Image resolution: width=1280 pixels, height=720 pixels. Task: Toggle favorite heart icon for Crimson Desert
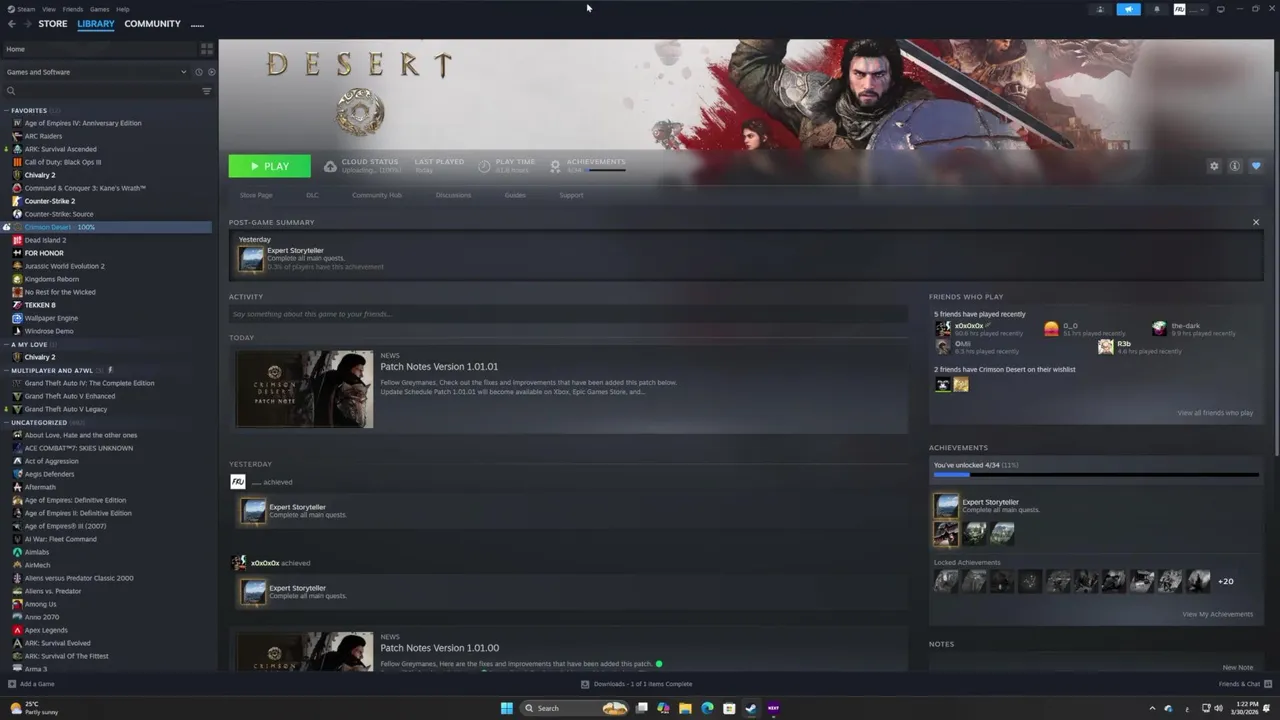1256,166
